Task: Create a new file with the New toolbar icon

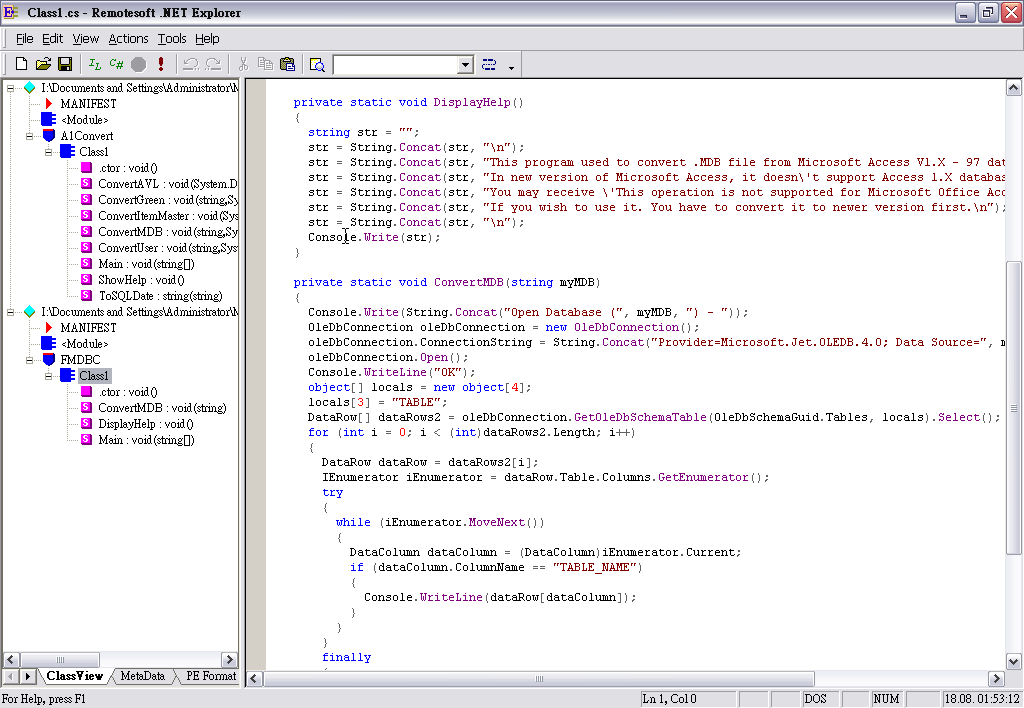Action: [22, 64]
